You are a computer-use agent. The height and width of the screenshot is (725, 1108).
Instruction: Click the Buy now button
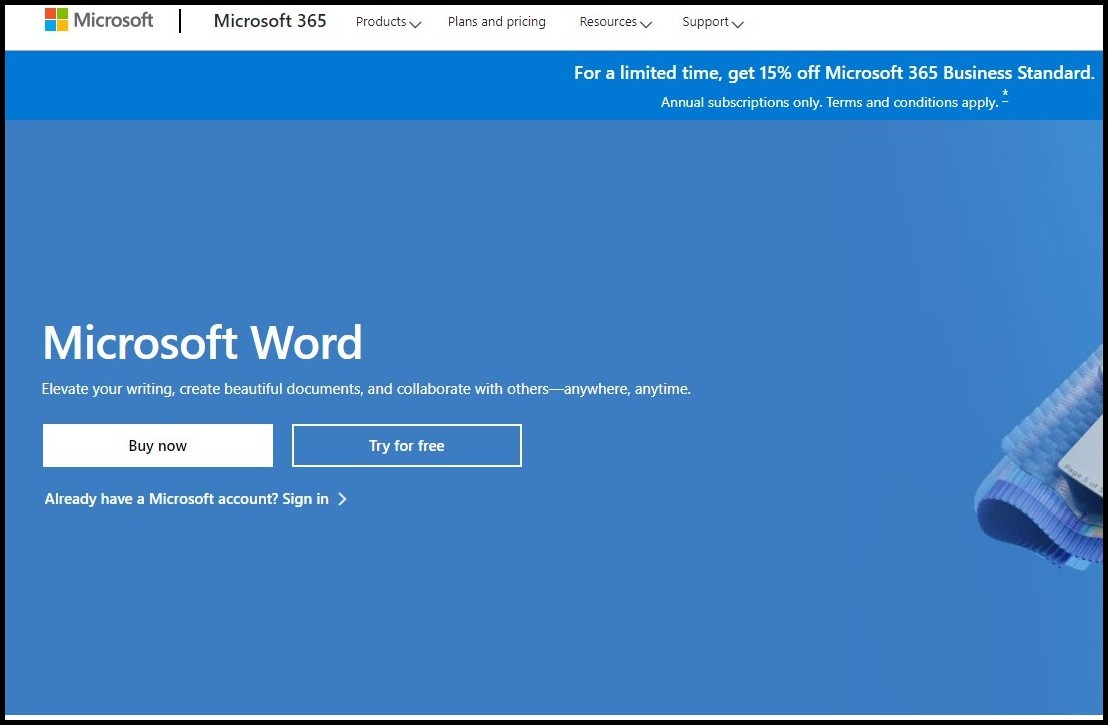pos(158,445)
